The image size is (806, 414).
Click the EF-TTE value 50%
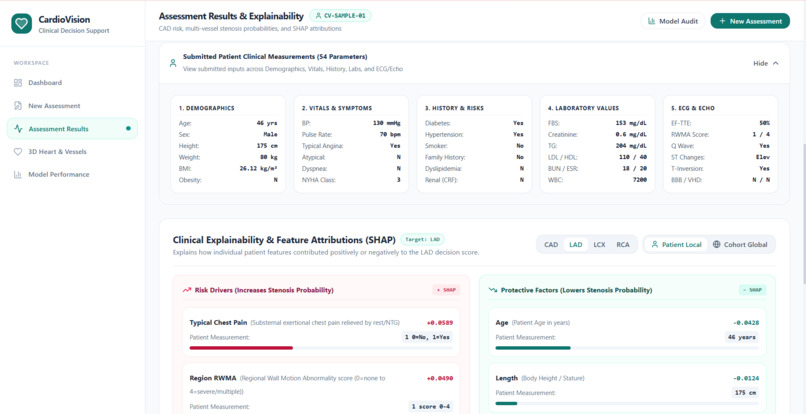pyautogui.click(x=764, y=123)
